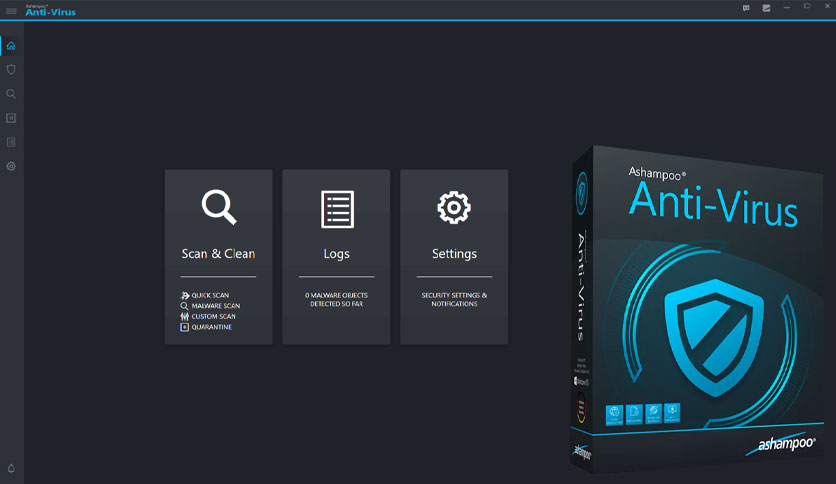Image resolution: width=836 pixels, height=484 pixels.
Task: Click the Quarantine box icon on the card
Action: (x=184, y=327)
